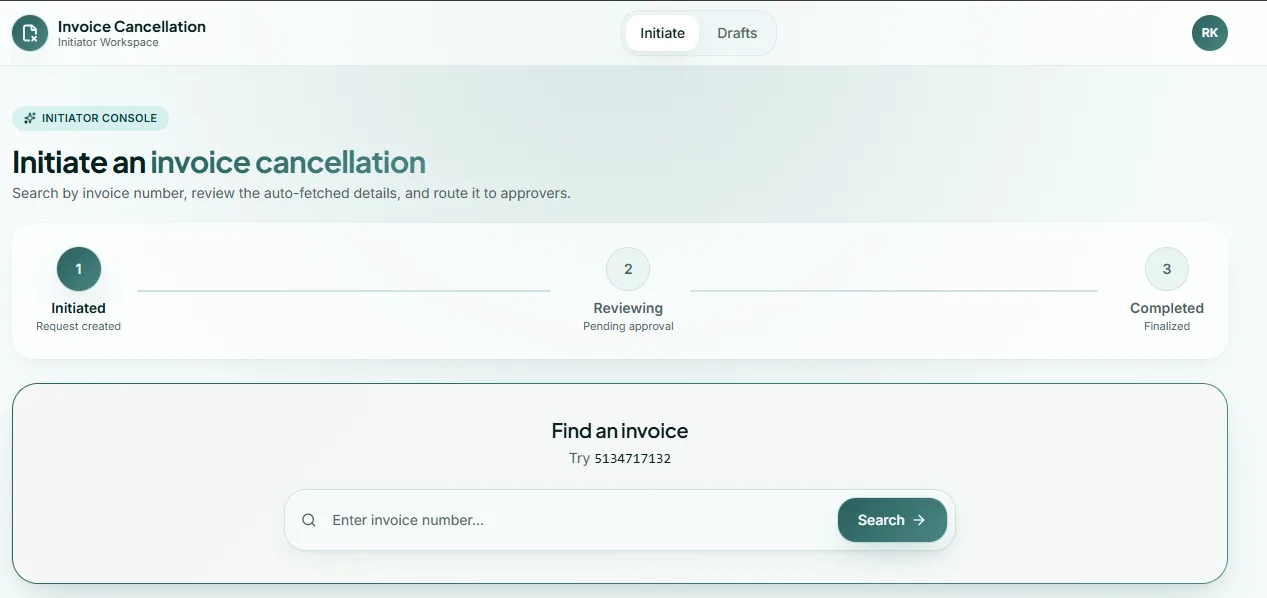Open the RK user avatar menu

click(1209, 33)
